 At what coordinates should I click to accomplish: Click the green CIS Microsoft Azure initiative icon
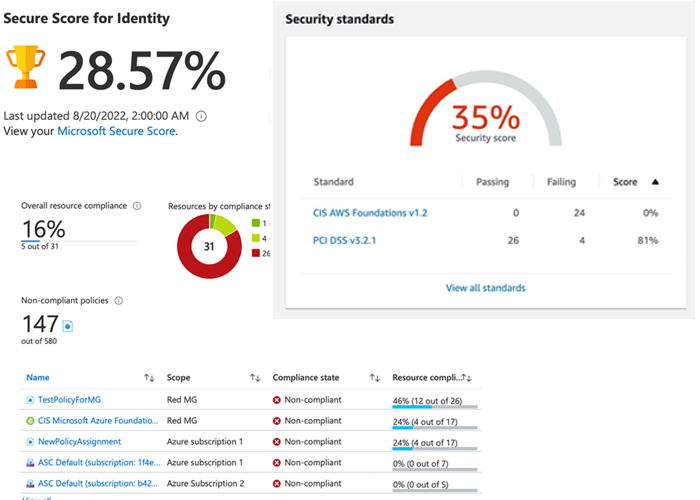pos(30,420)
